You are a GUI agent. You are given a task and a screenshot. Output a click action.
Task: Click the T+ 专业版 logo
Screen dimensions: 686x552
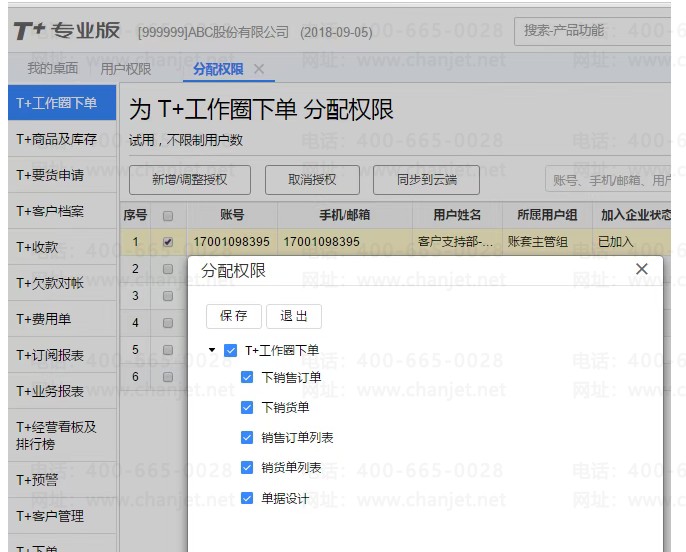[x=66, y=31]
